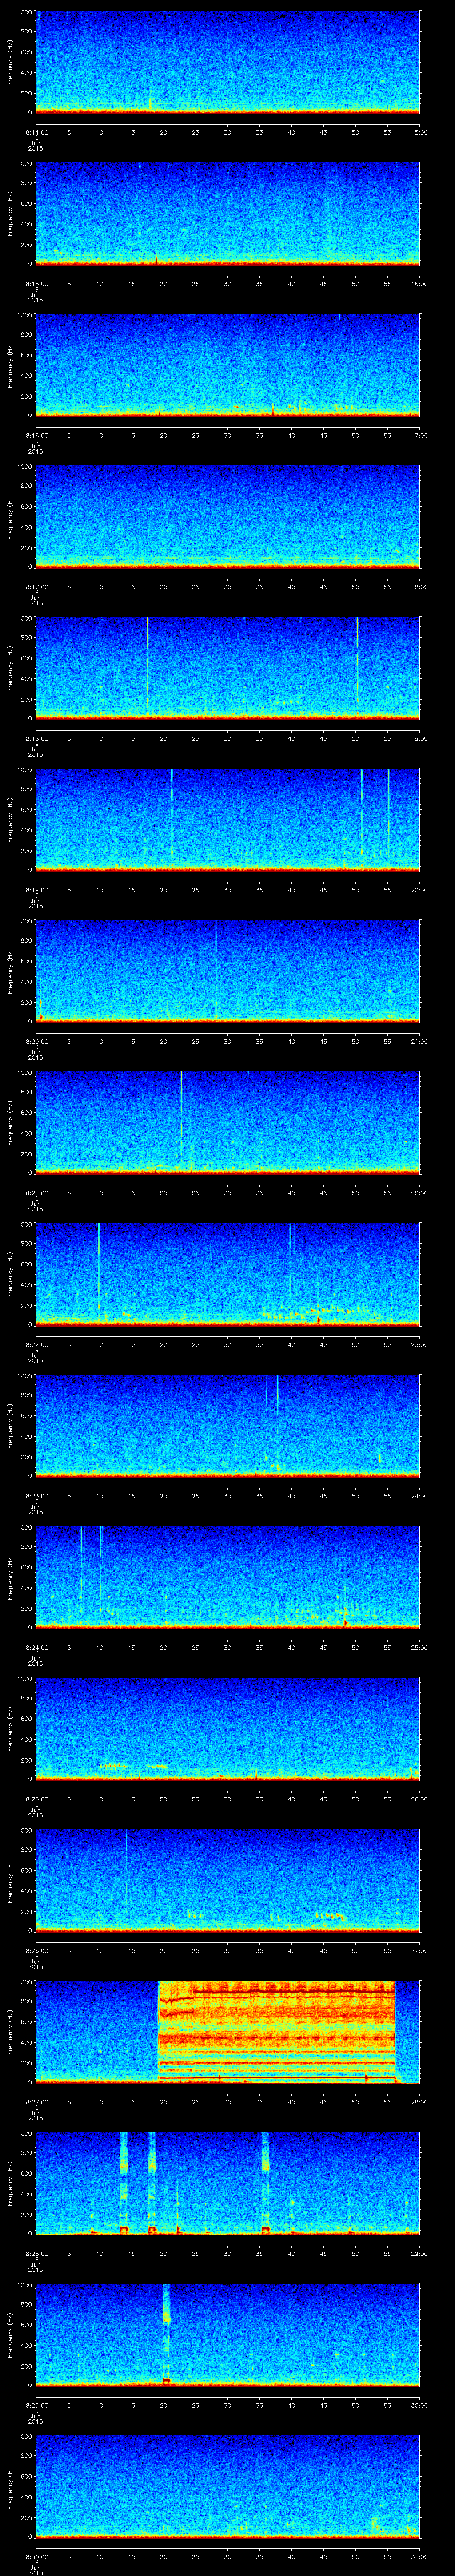
Task: Click the 8:26:00 start time label
Action: click(36, 1950)
